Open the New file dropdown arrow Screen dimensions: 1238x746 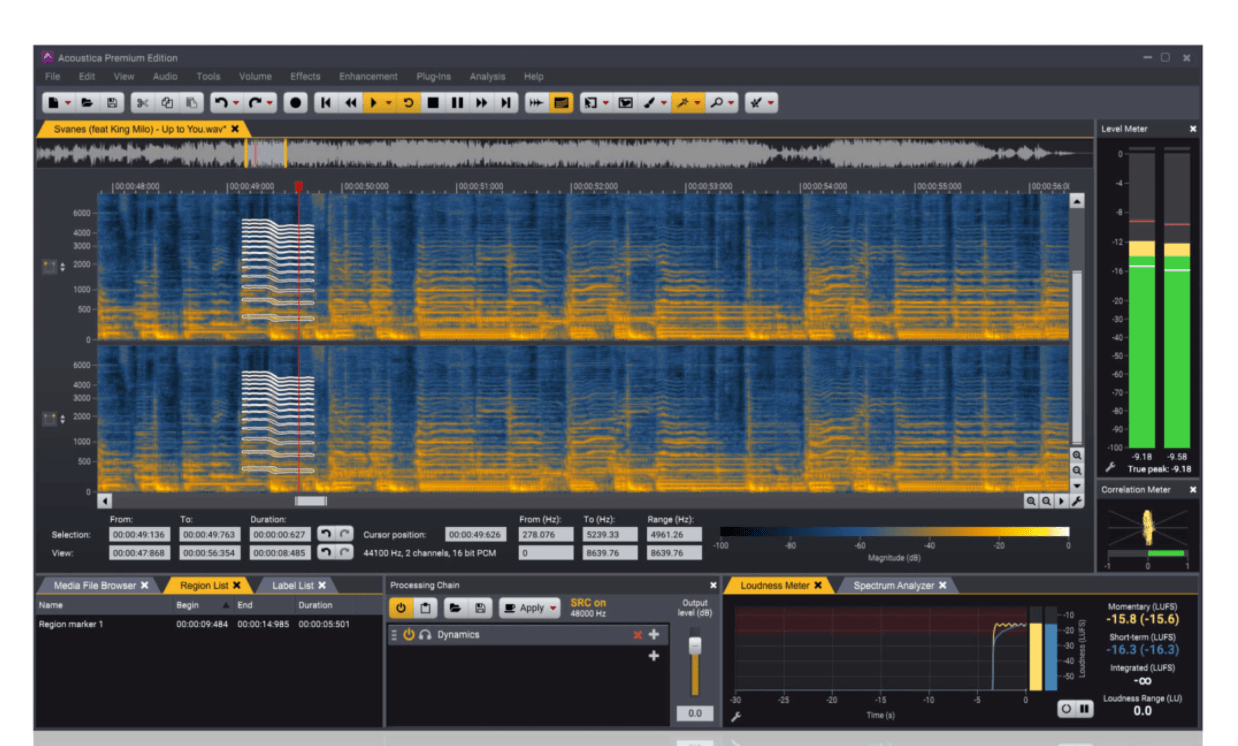pos(68,102)
